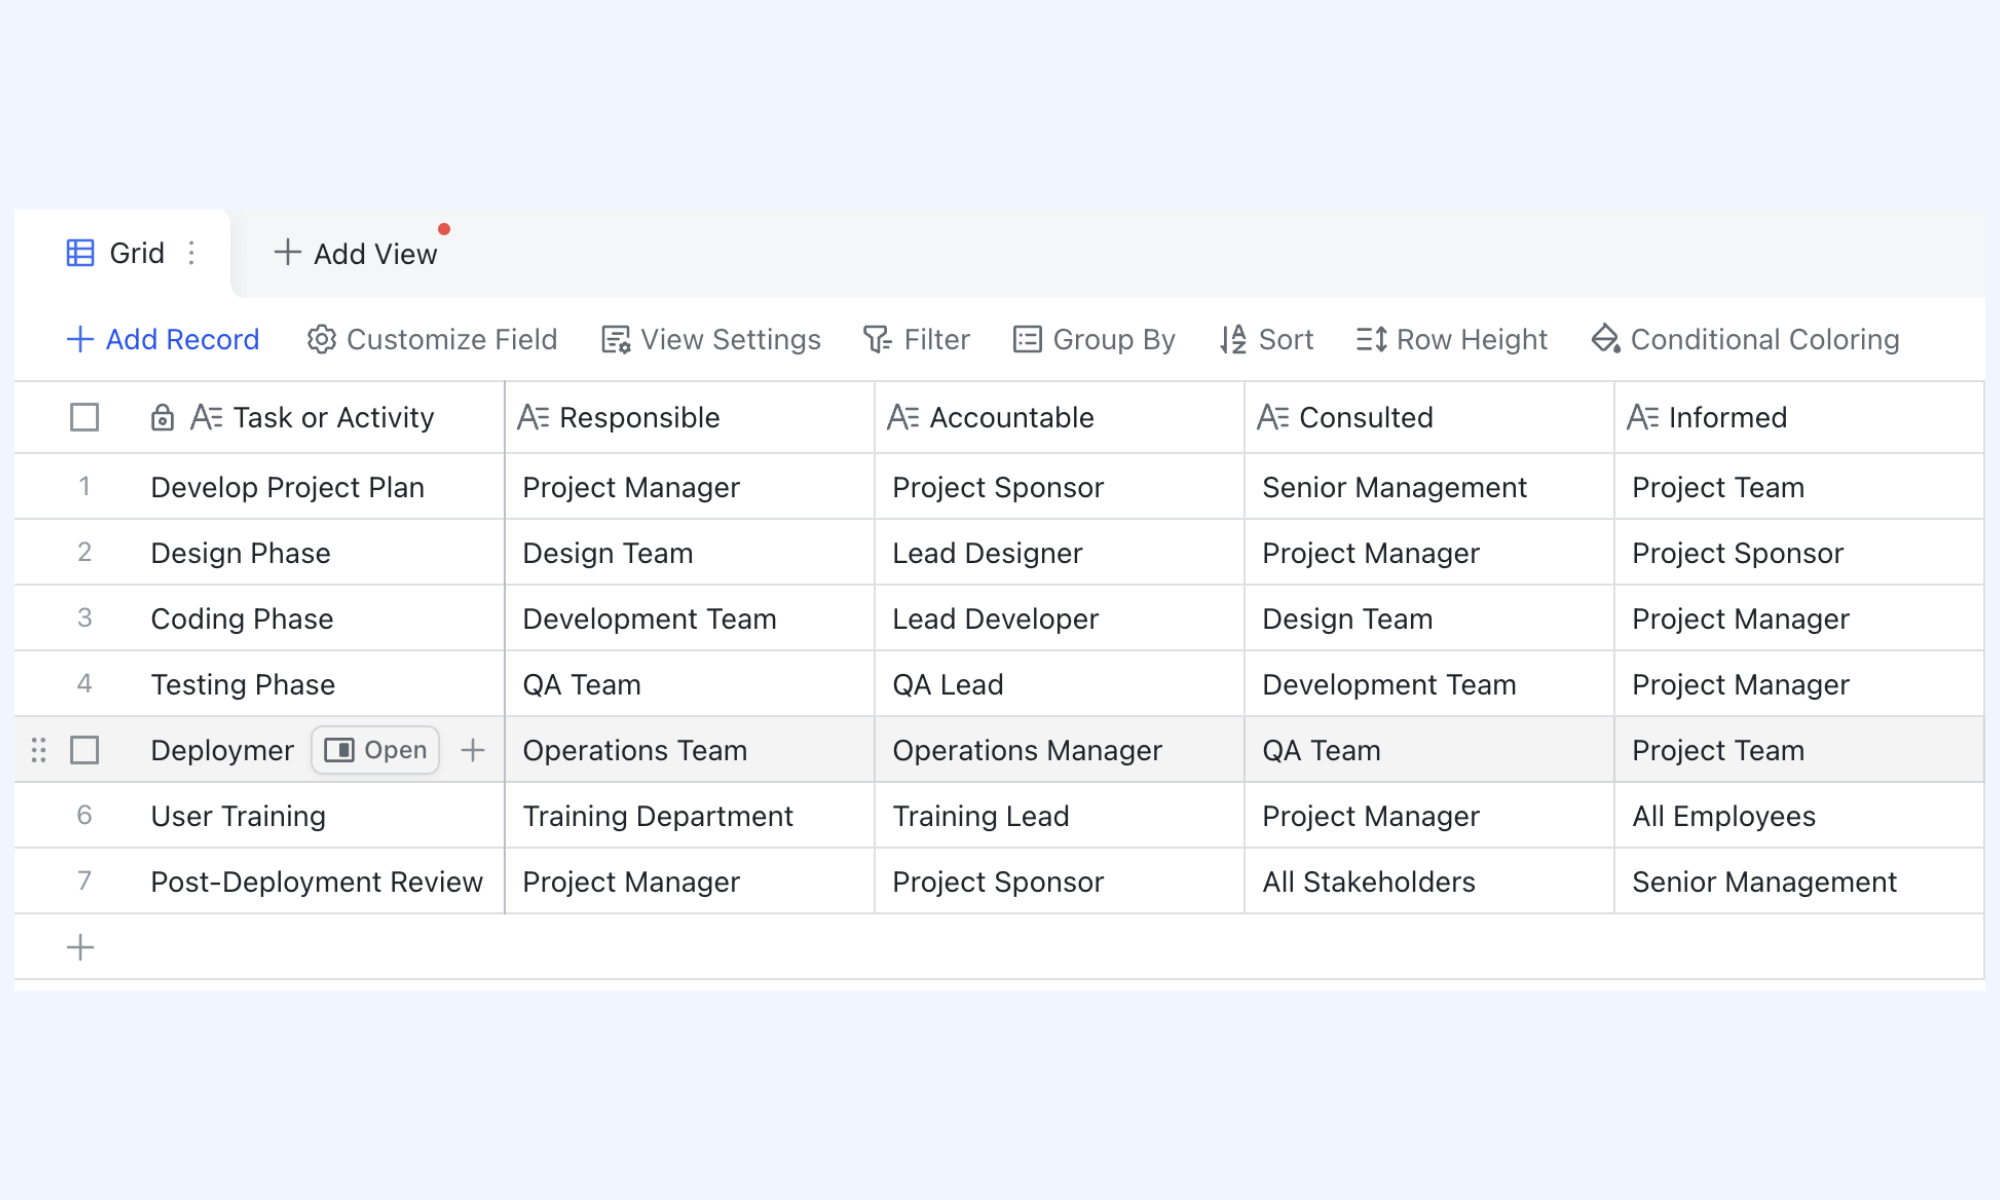Open Conditional Coloring paint bucket
The height and width of the screenshot is (1200, 2000).
1606,340
